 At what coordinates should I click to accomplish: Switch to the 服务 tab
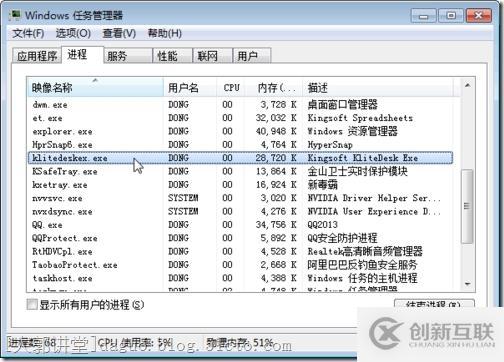[x=128, y=56]
